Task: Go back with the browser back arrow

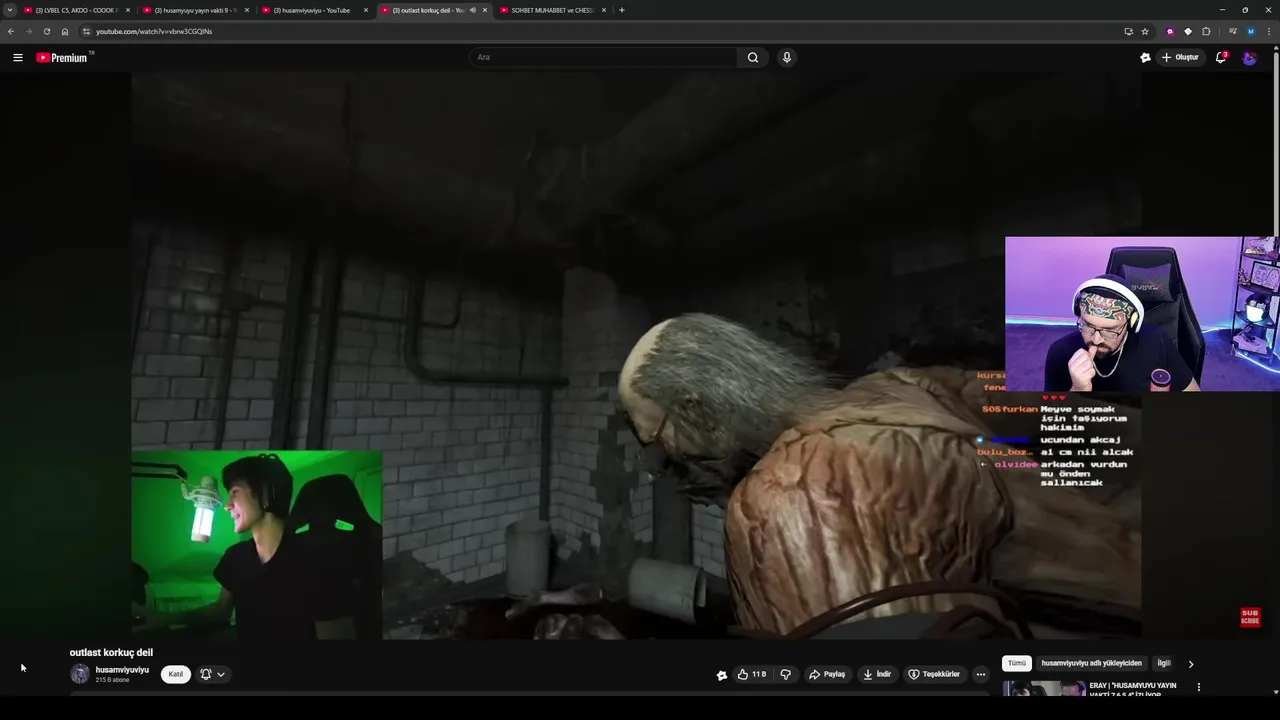Action: (x=11, y=31)
